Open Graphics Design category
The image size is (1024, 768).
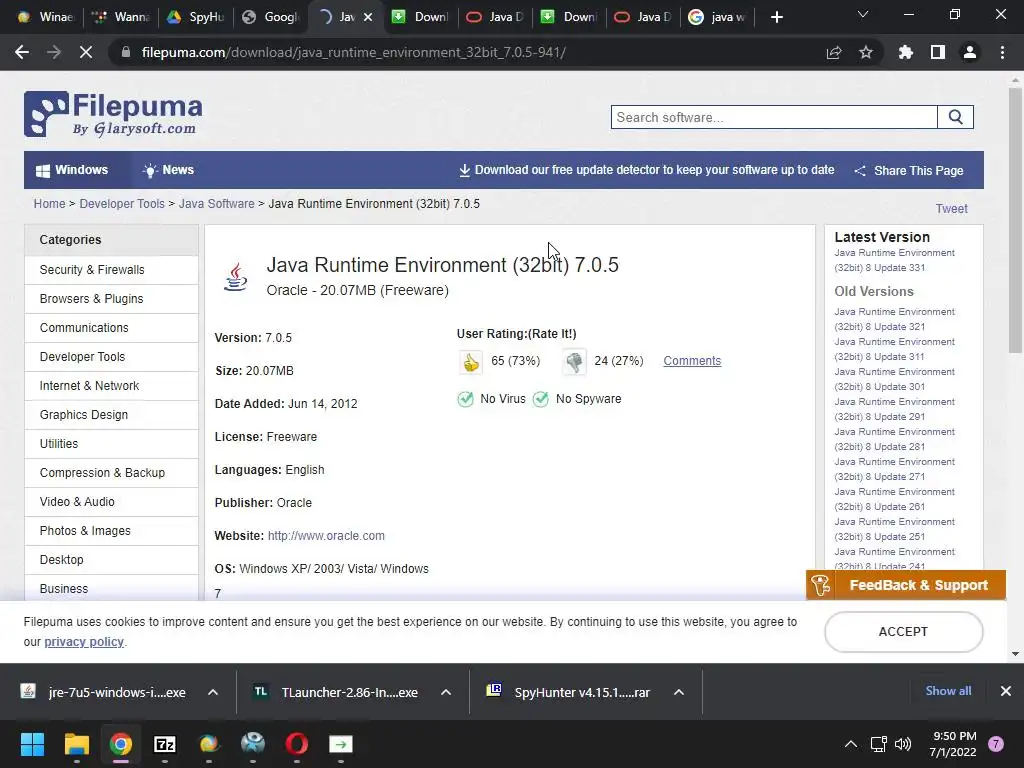(x=112, y=415)
